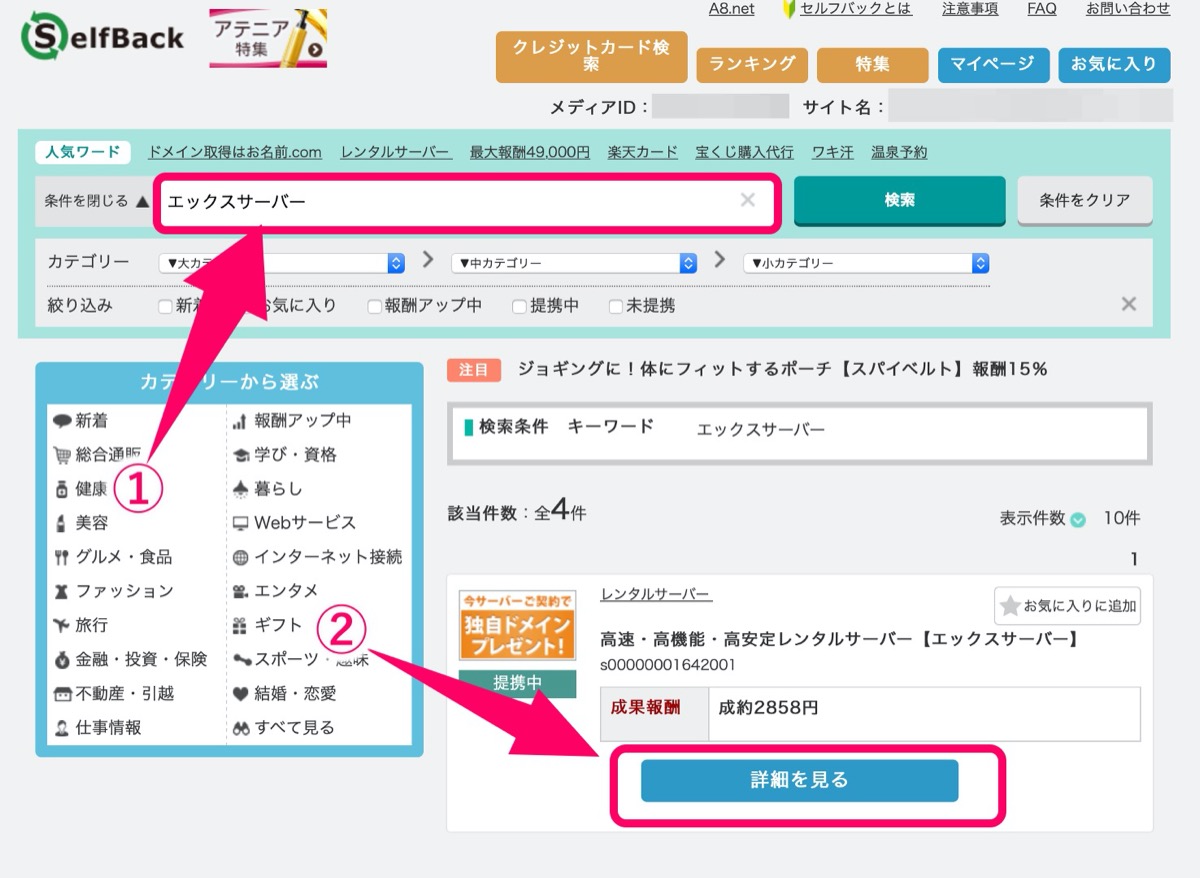
Task: Open the 特集 tab
Action: 872,64
